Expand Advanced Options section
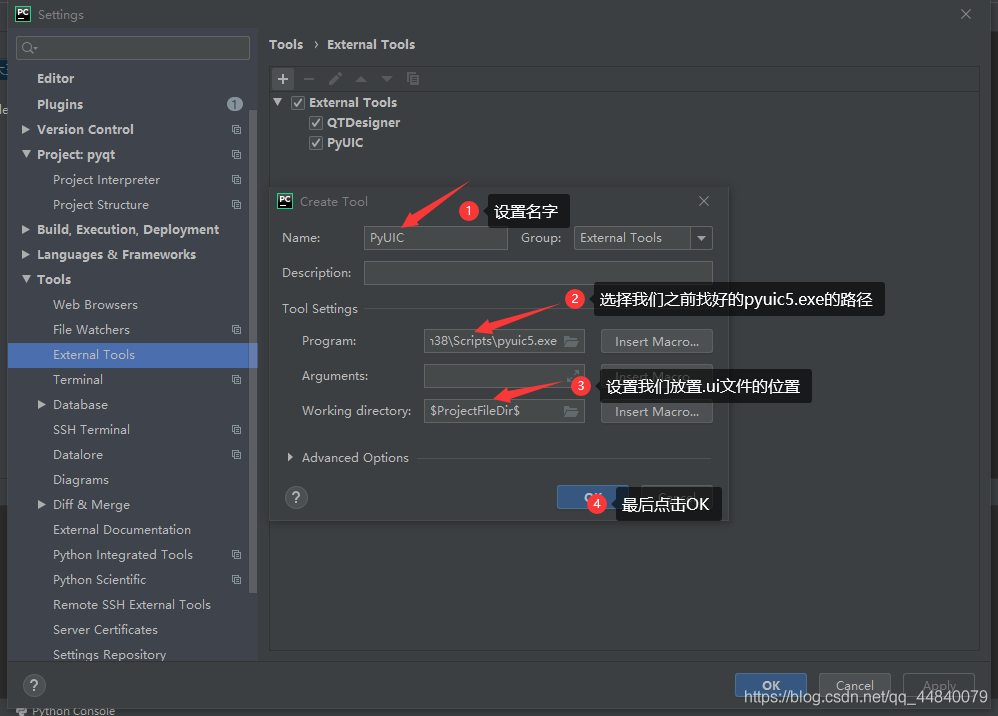 click(290, 458)
